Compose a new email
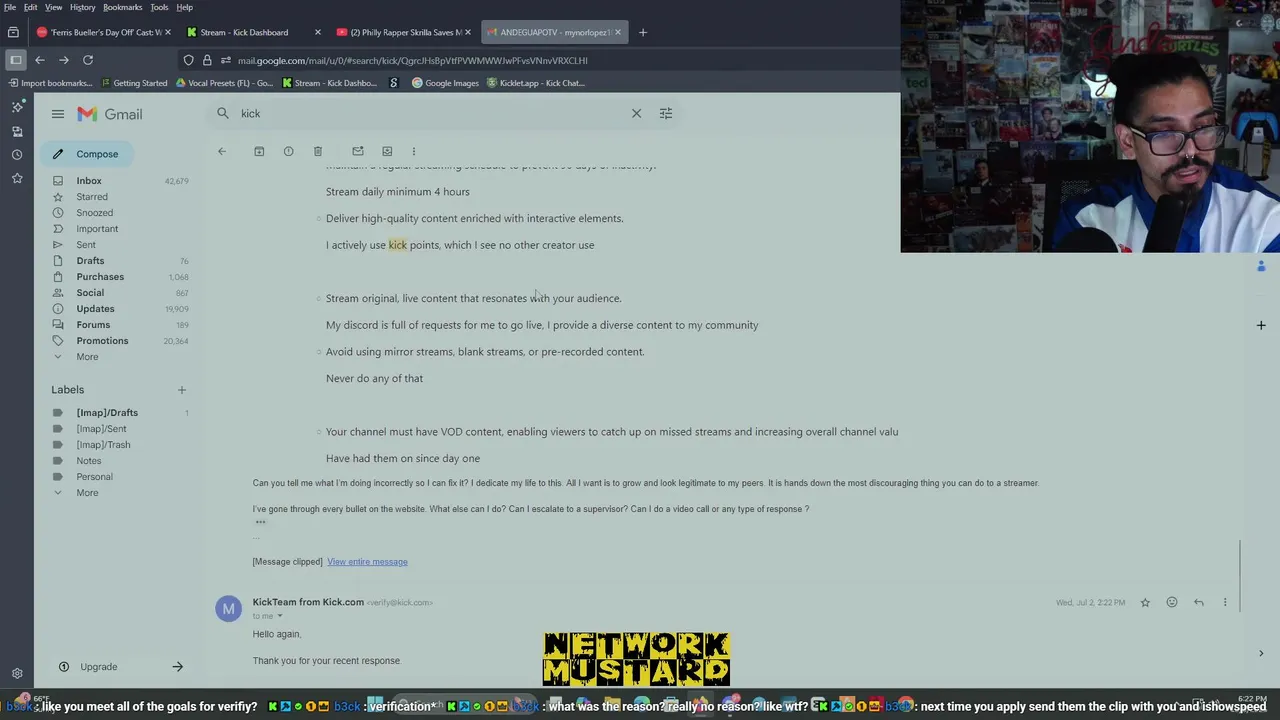Image resolution: width=1280 pixels, height=720 pixels. point(86,154)
